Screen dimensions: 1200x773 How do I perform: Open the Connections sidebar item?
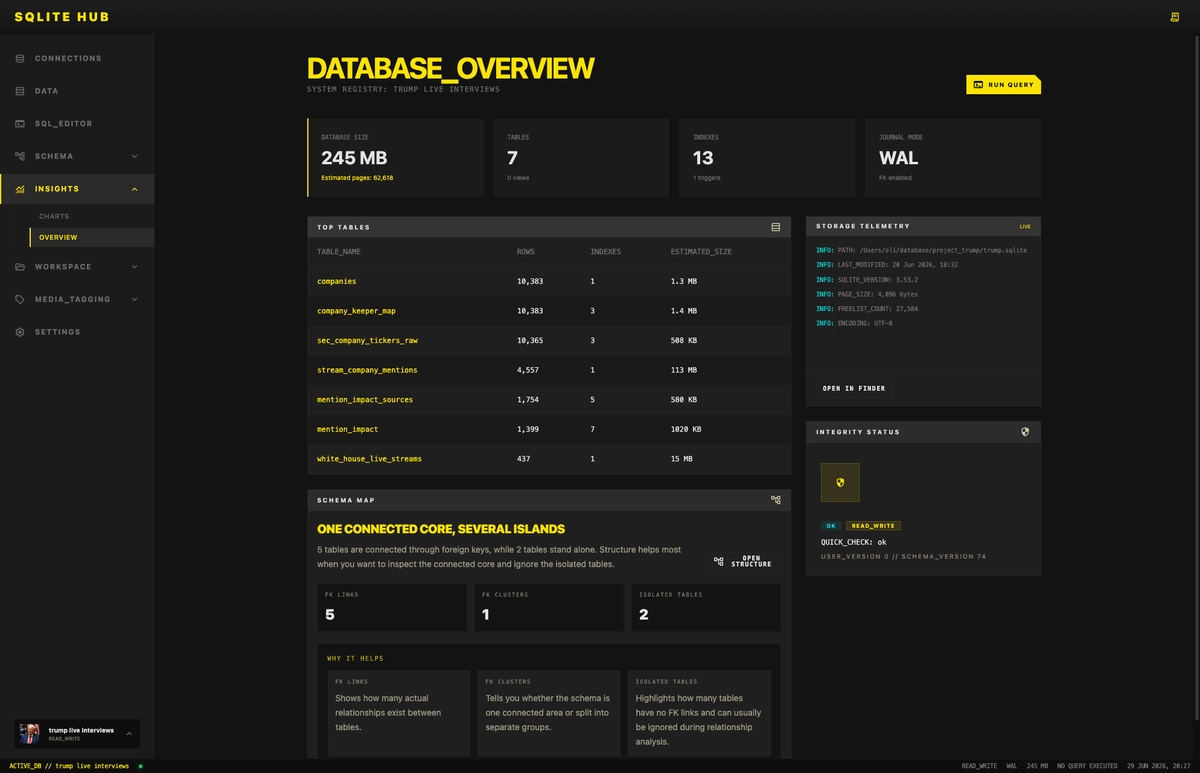(77, 58)
